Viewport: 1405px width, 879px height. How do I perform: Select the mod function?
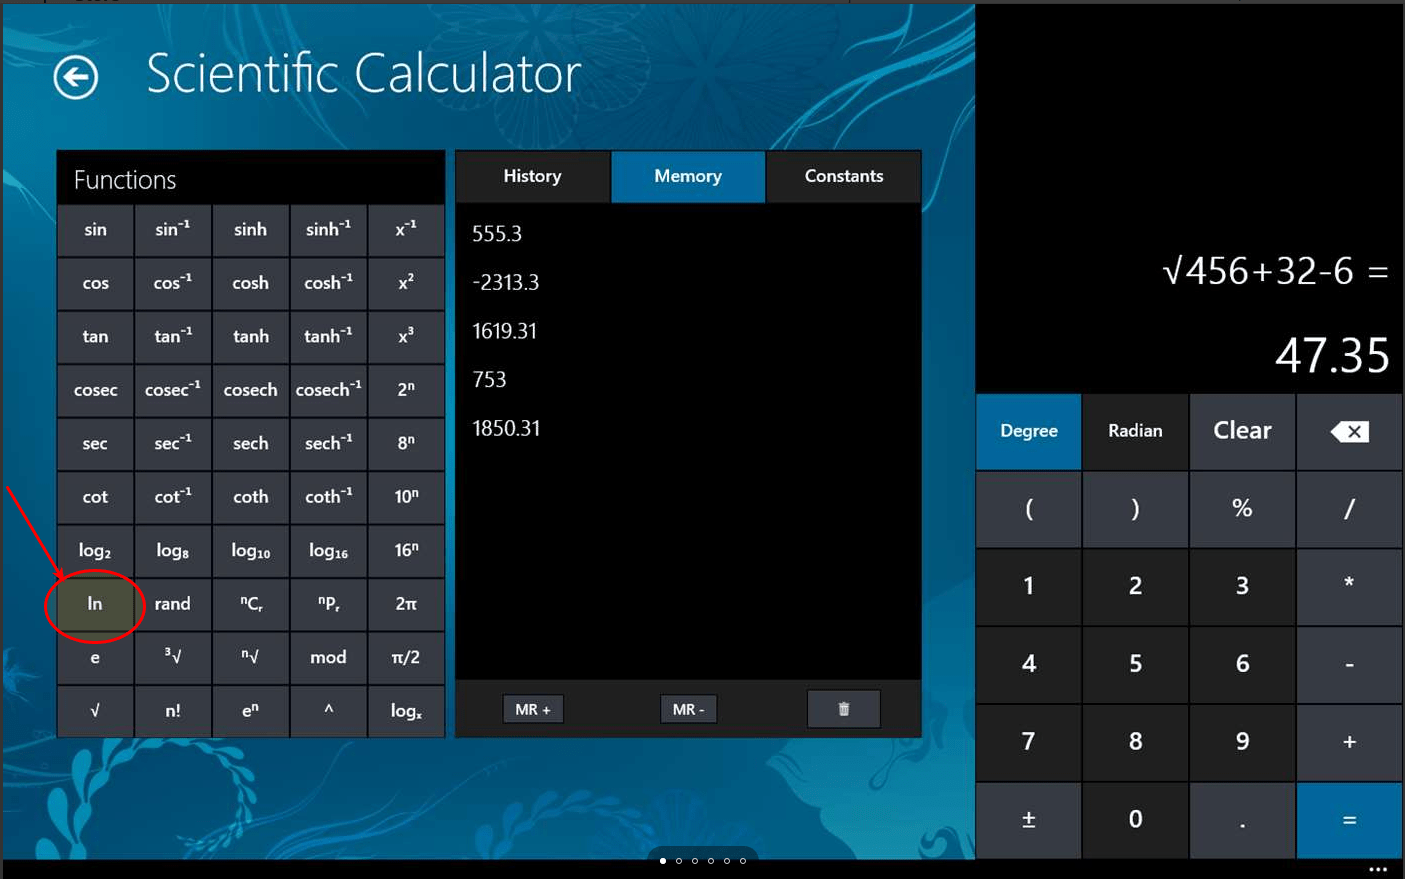tap(328, 657)
